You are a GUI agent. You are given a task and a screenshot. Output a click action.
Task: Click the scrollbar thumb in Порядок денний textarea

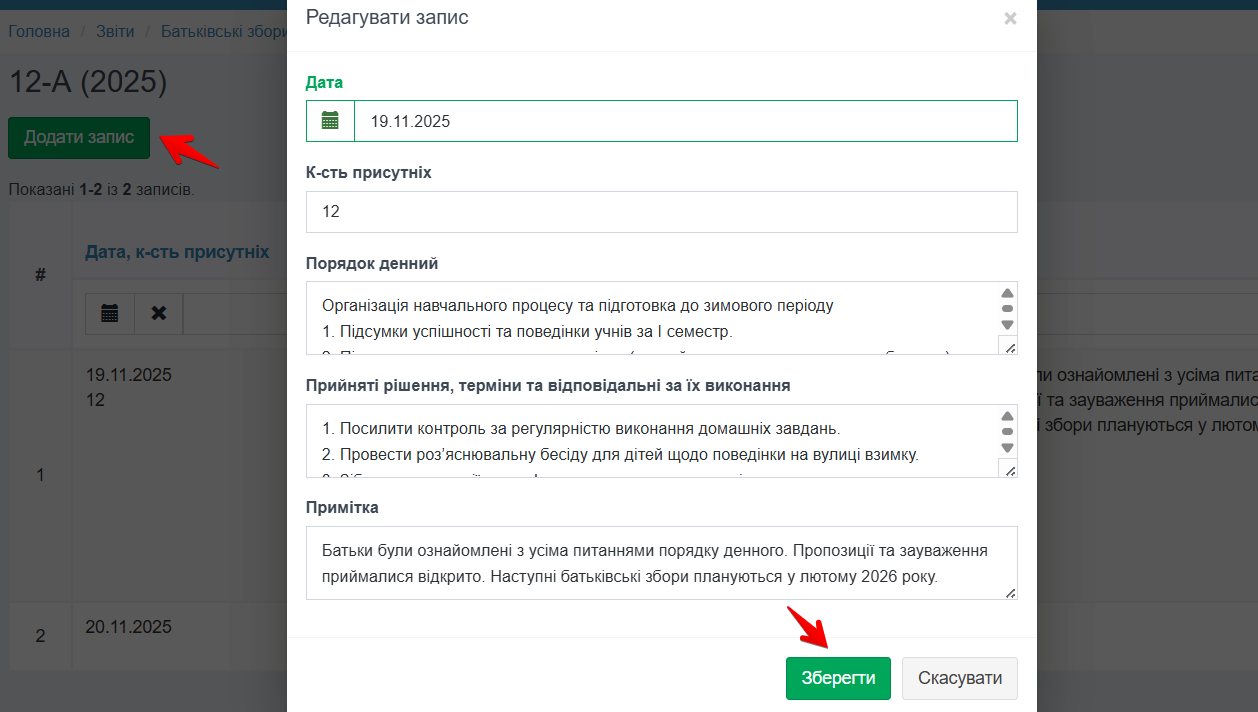(x=1007, y=309)
